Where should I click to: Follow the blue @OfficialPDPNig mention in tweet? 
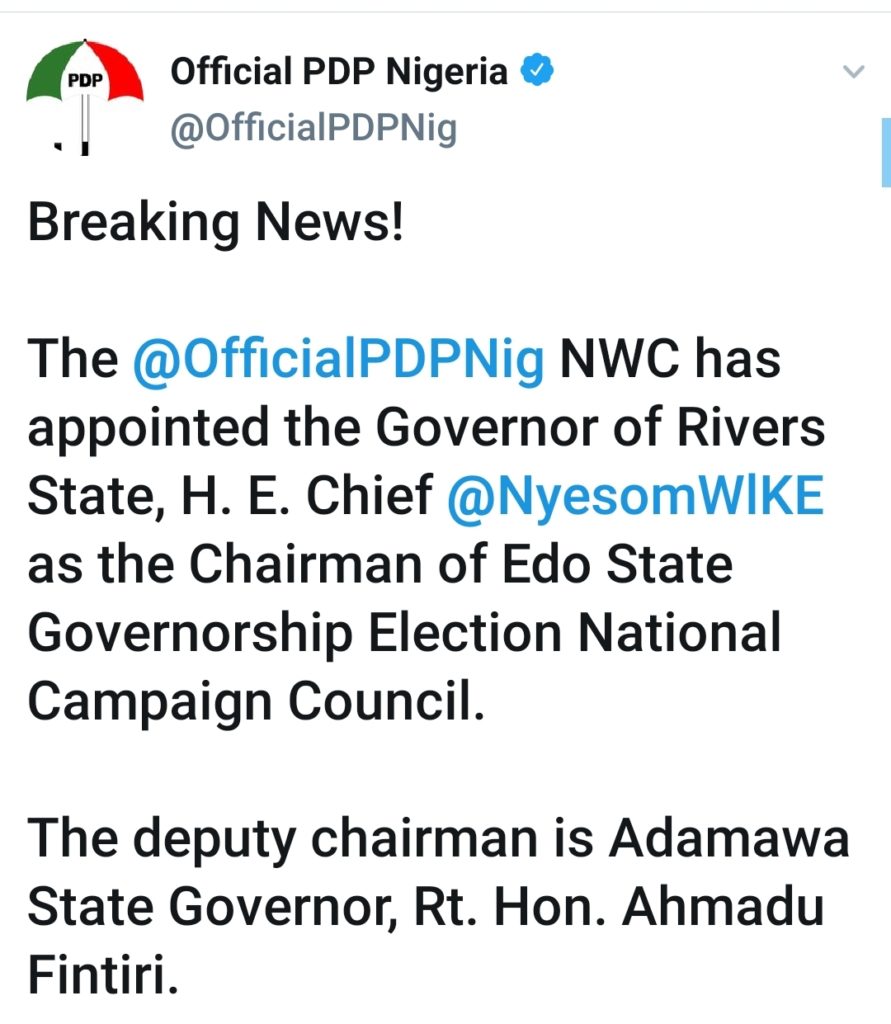(338, 359)
